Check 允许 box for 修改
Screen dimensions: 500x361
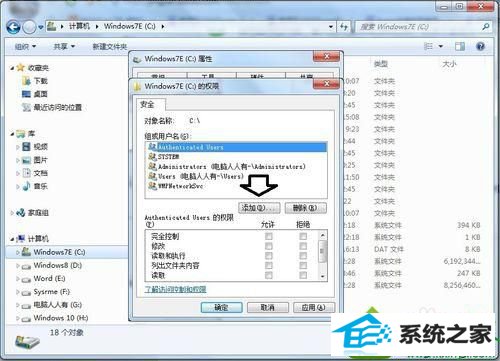[x=269, y=246]
